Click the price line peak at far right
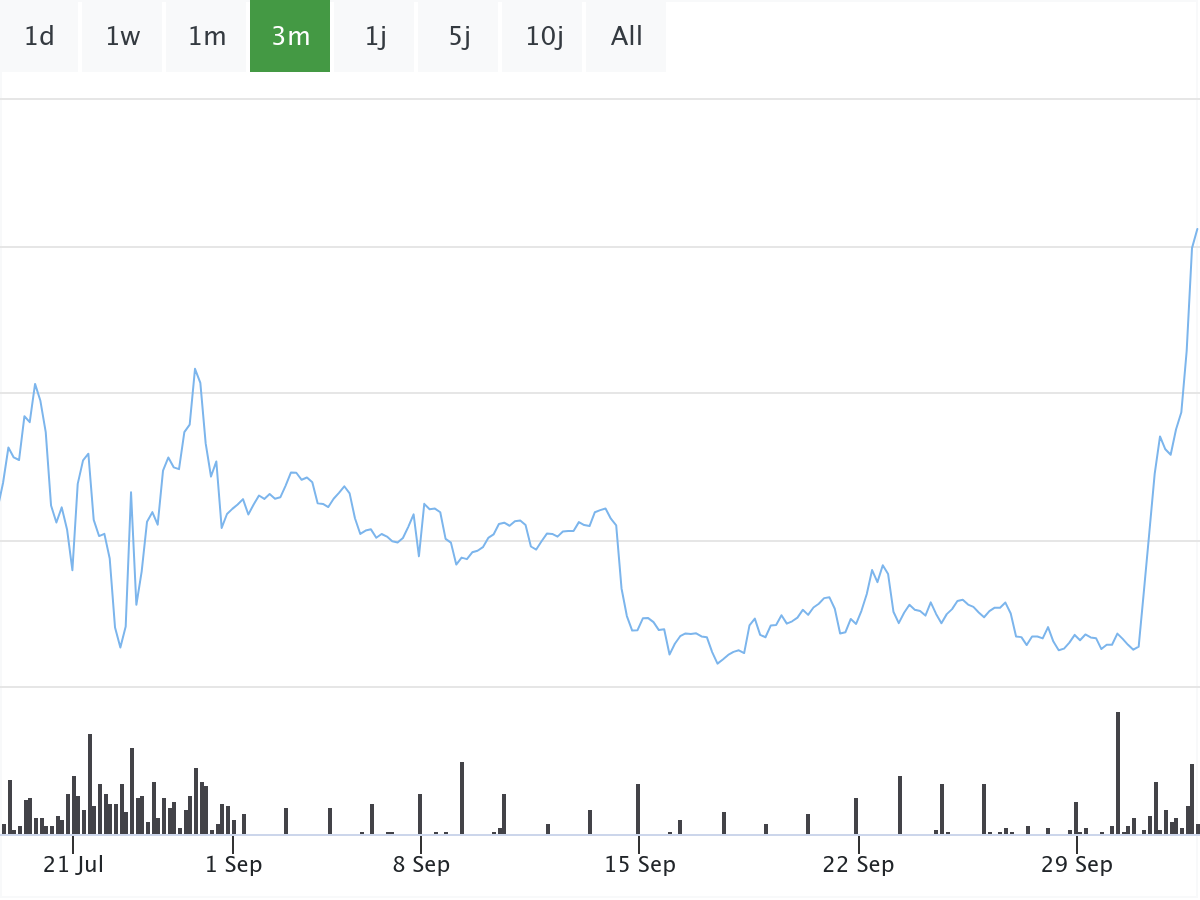Image resolution: width=1200 pixels, height=900 pixels. [1197, 229]
